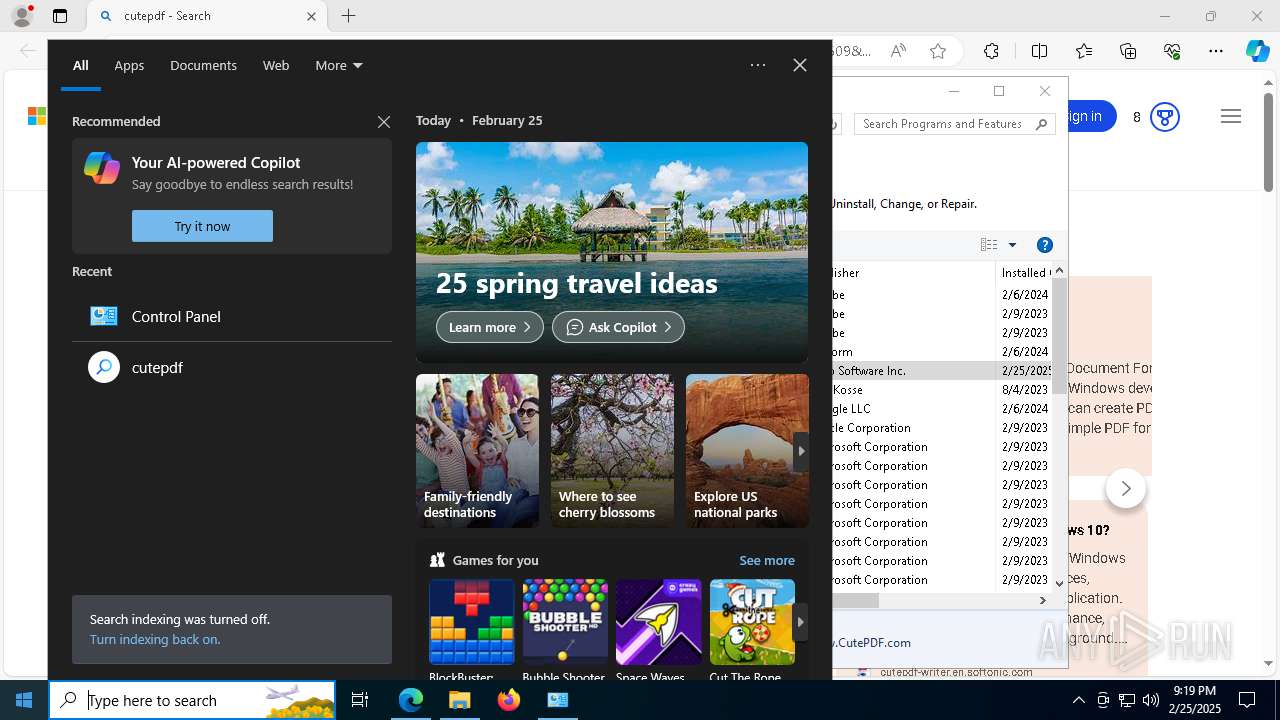Open the search panel options ellipsis

(x=758, y=65)
